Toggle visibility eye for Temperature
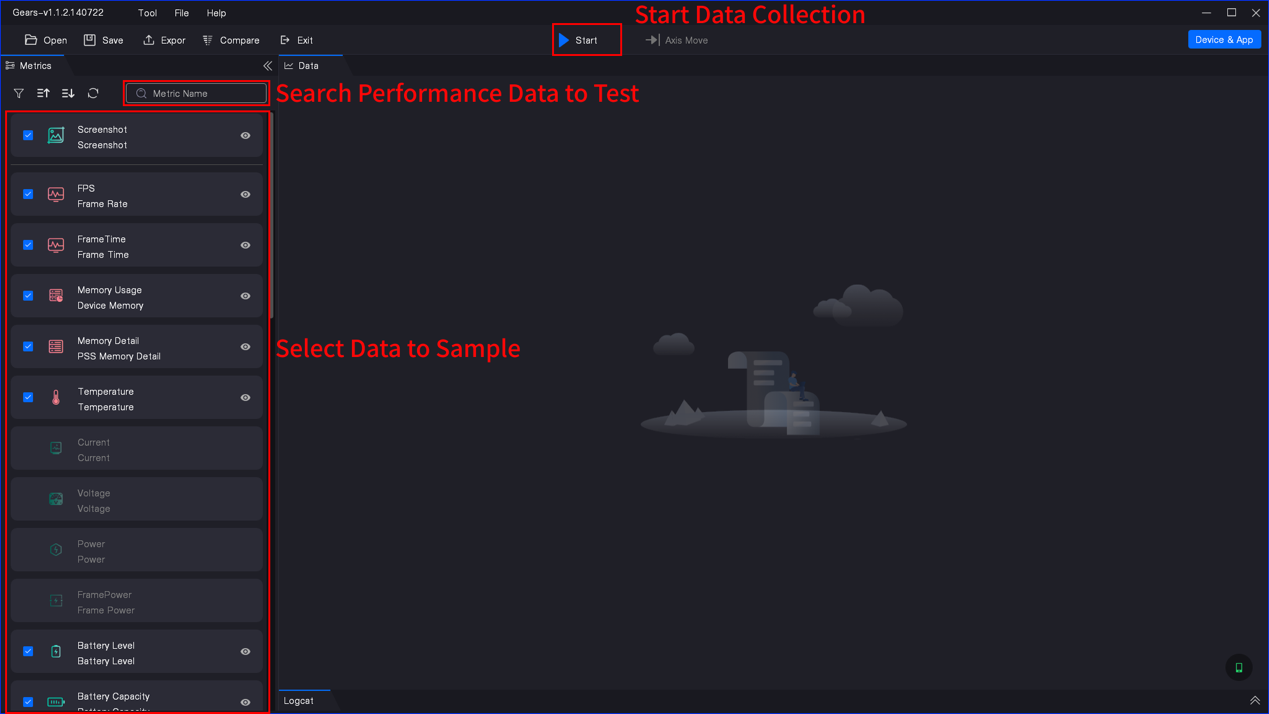The image size is (1269, 714). click(x=245, y=398)
